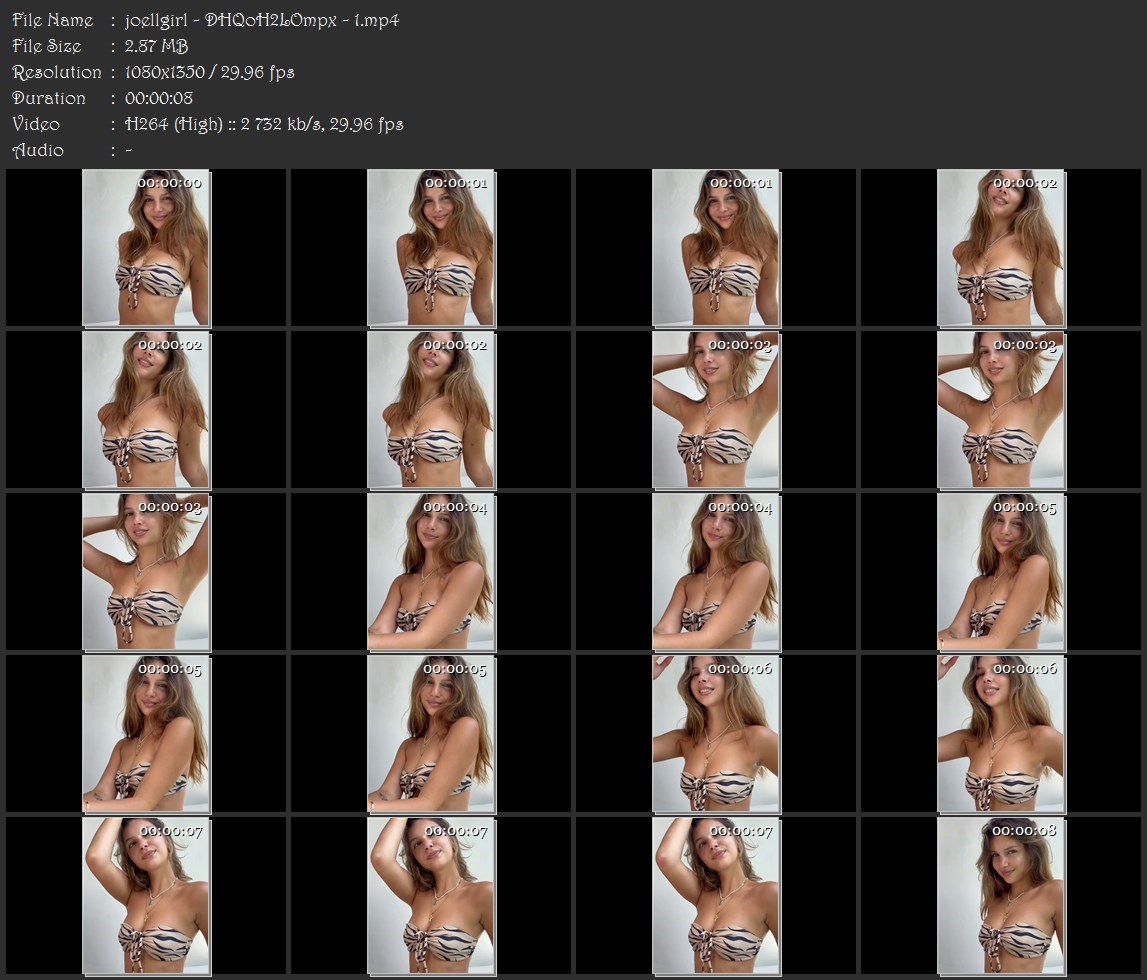Open the first frame stamped 00:00:04

(431, 572)
